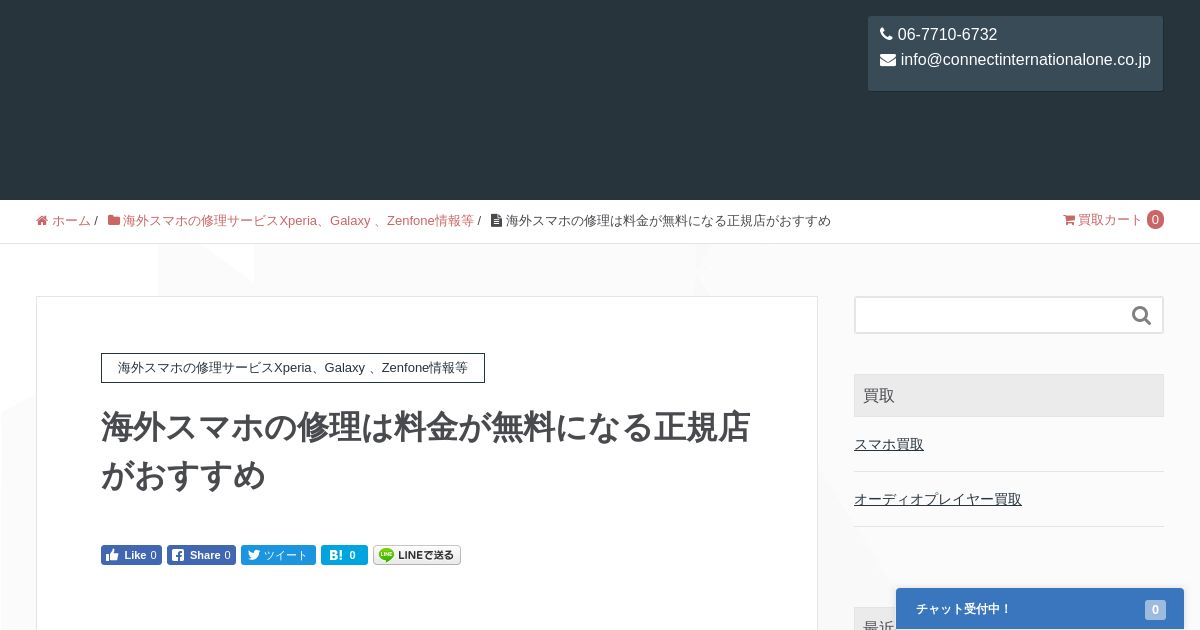This screenshot has height=630, width=1200.
Task: Click the Twitter ツイート button
Action: pos(278,555)
